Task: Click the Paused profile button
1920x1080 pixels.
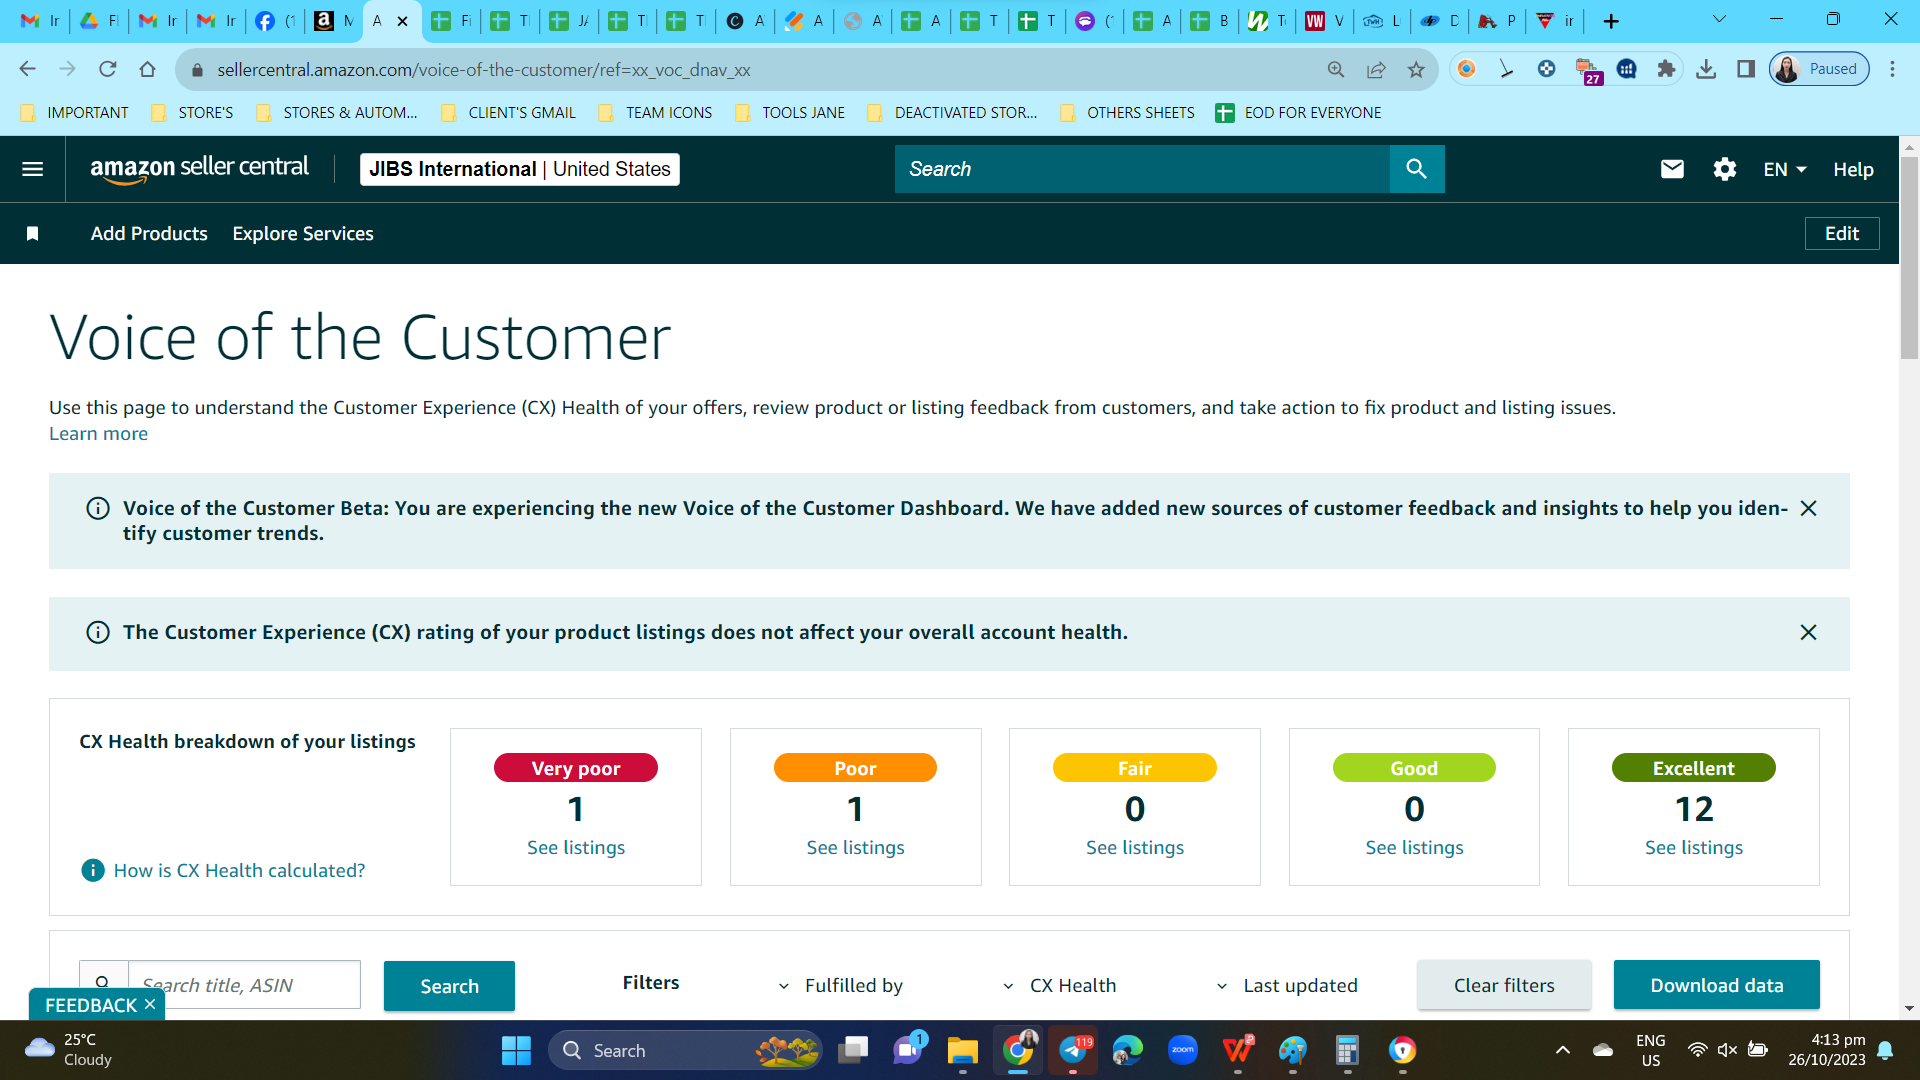Action: pos(1819,69)
